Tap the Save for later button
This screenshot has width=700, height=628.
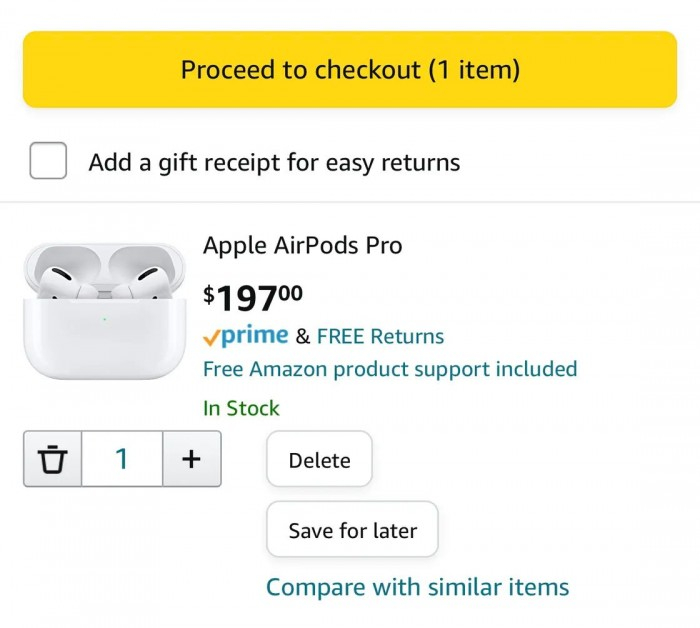[x=352, y=530]
